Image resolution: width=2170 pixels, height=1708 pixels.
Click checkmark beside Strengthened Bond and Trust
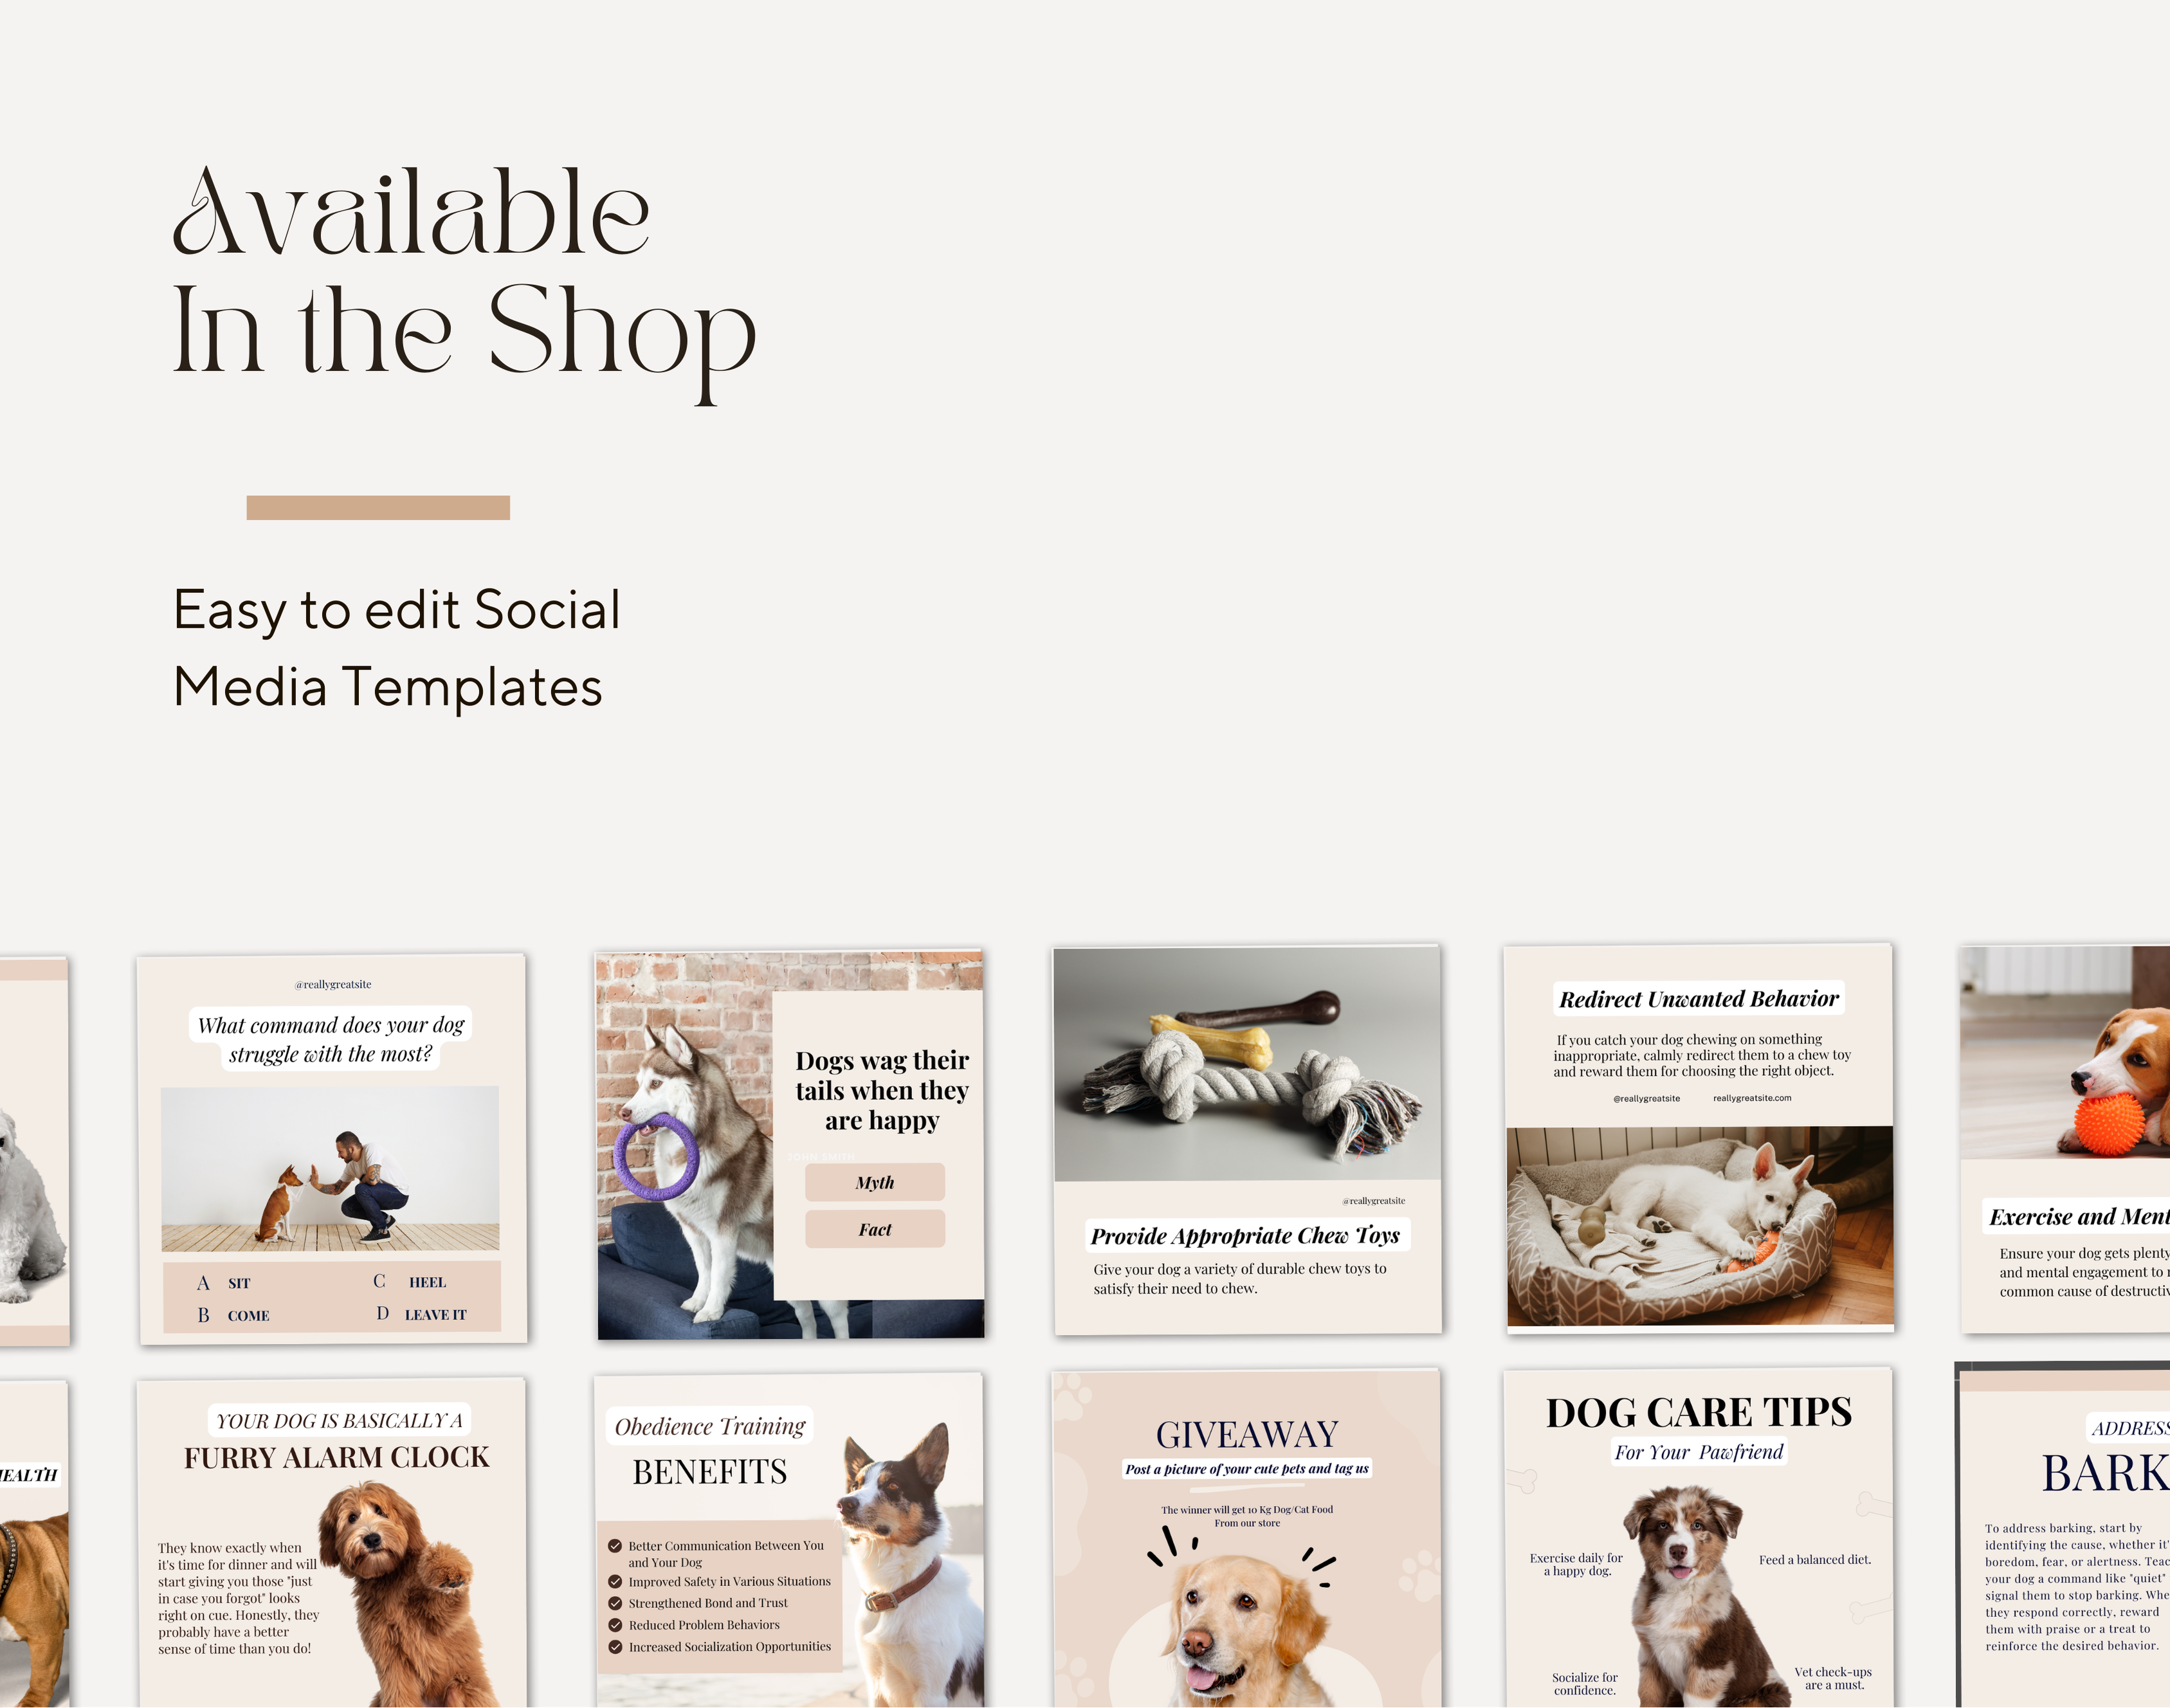(x=615, y=1604)
